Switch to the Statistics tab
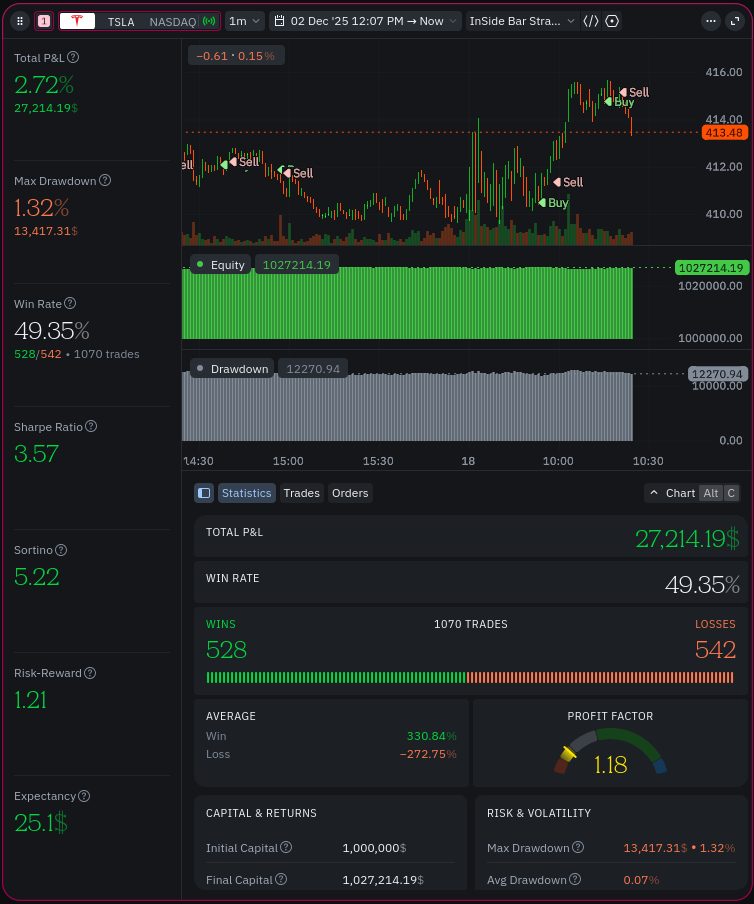The height and width of the screenshot is (904, 754). (247, 493)
